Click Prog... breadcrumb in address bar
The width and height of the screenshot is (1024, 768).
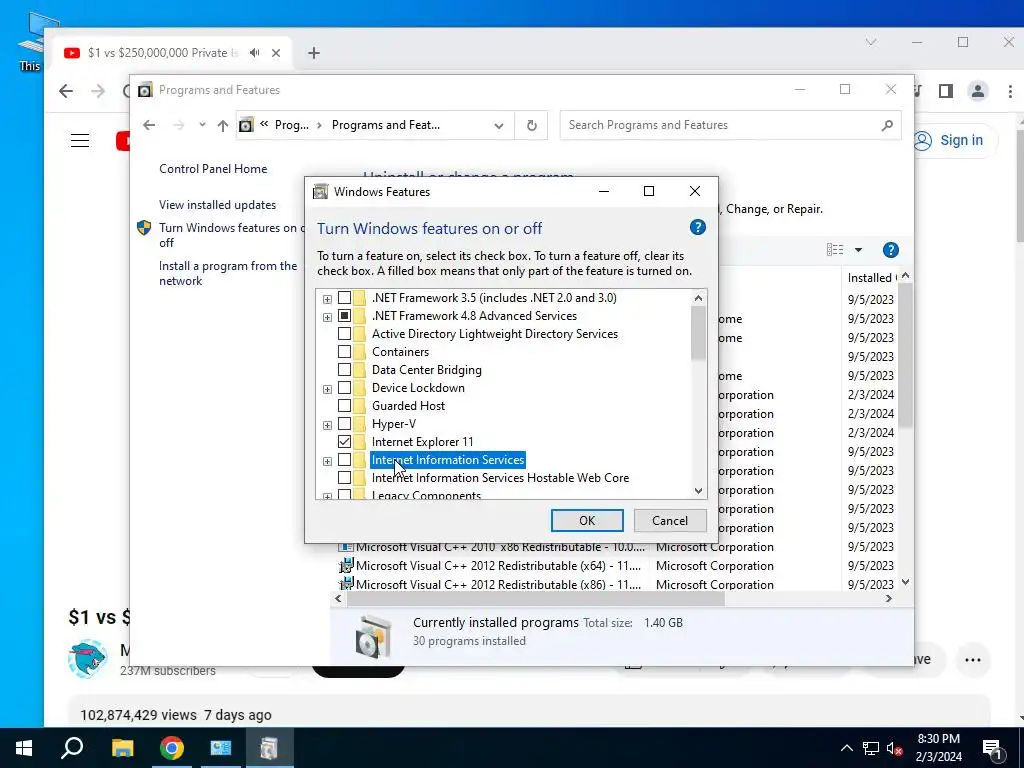point(291,125)
